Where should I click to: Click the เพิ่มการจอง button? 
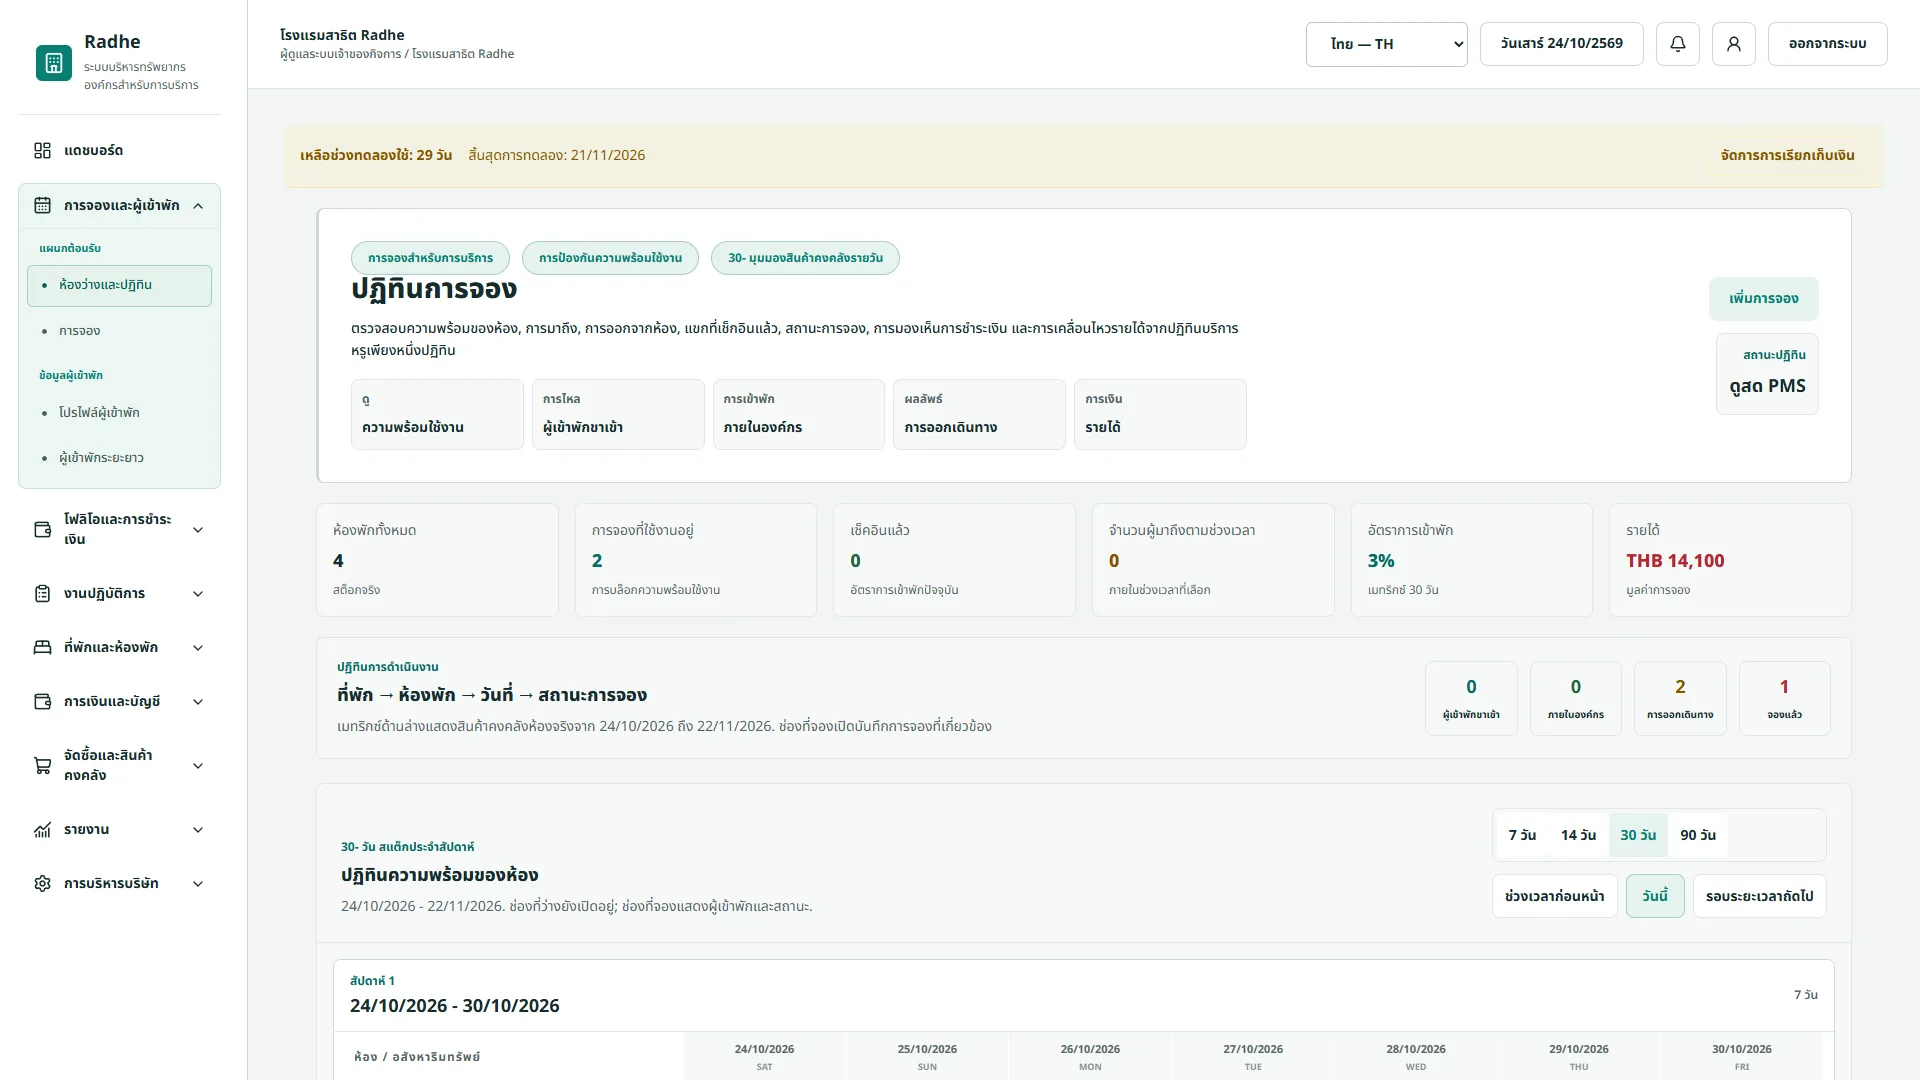click(1763, 299)
